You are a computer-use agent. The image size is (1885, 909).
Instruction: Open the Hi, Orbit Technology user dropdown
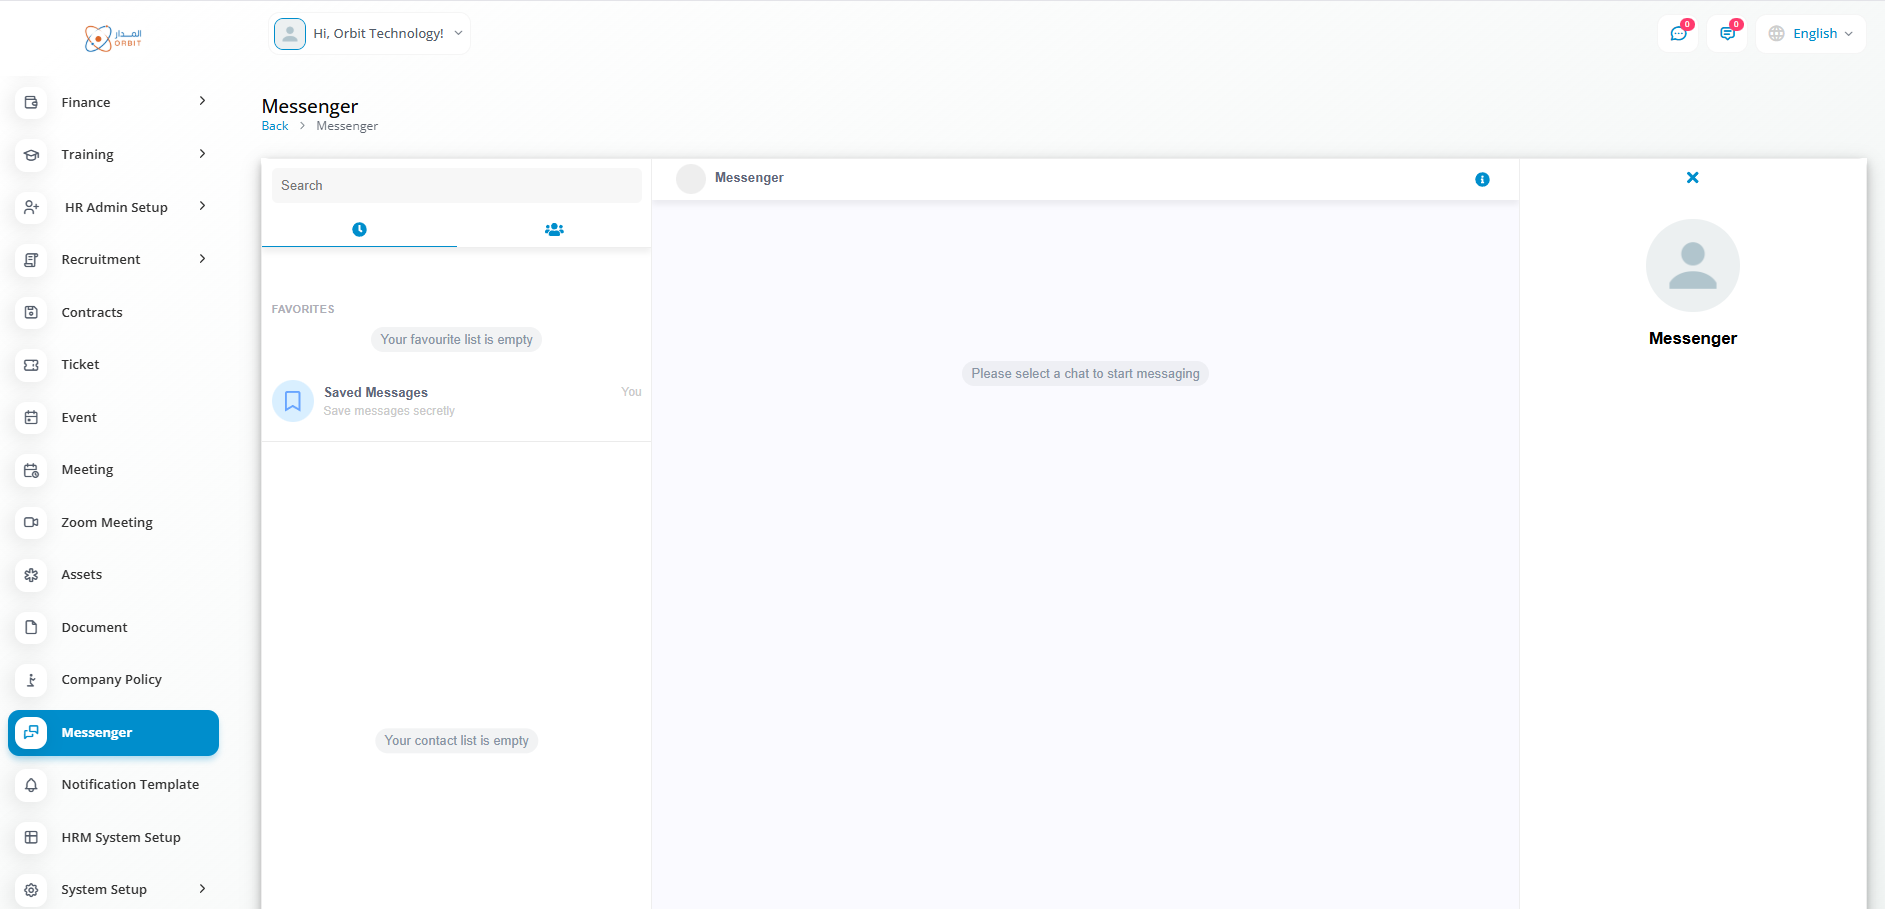371,34
